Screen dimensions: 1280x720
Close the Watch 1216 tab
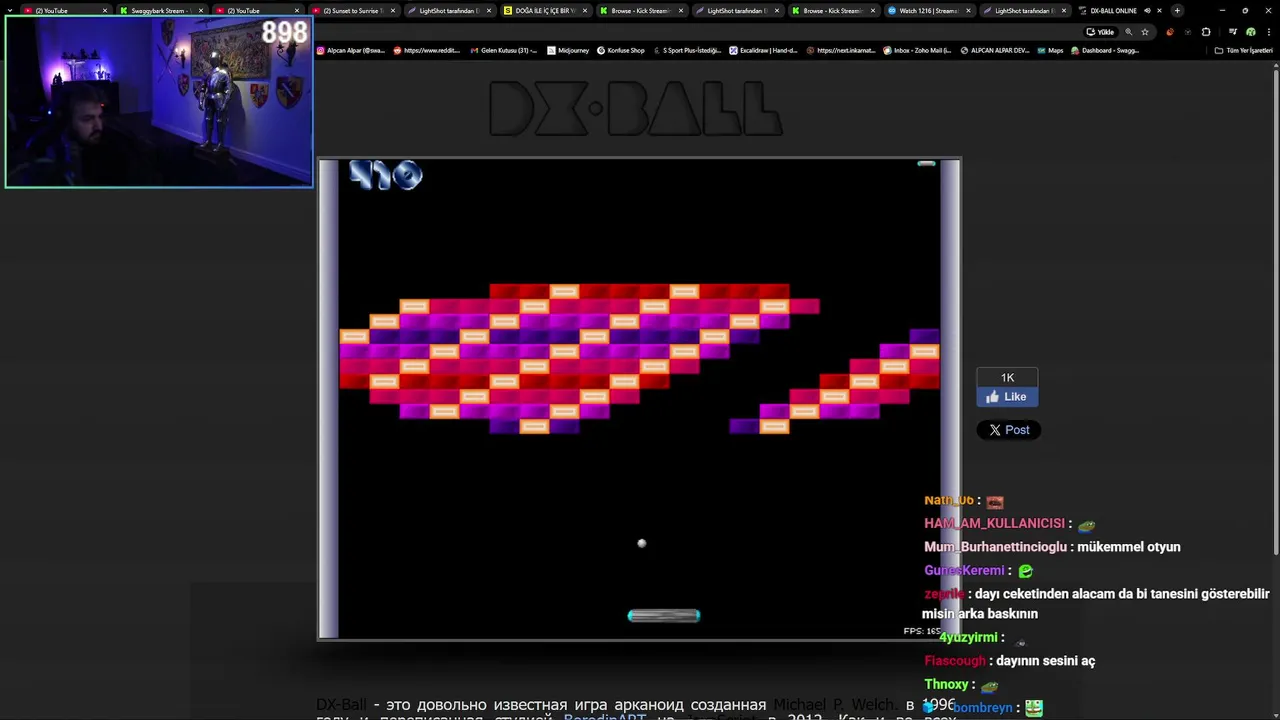click(968, 11)
